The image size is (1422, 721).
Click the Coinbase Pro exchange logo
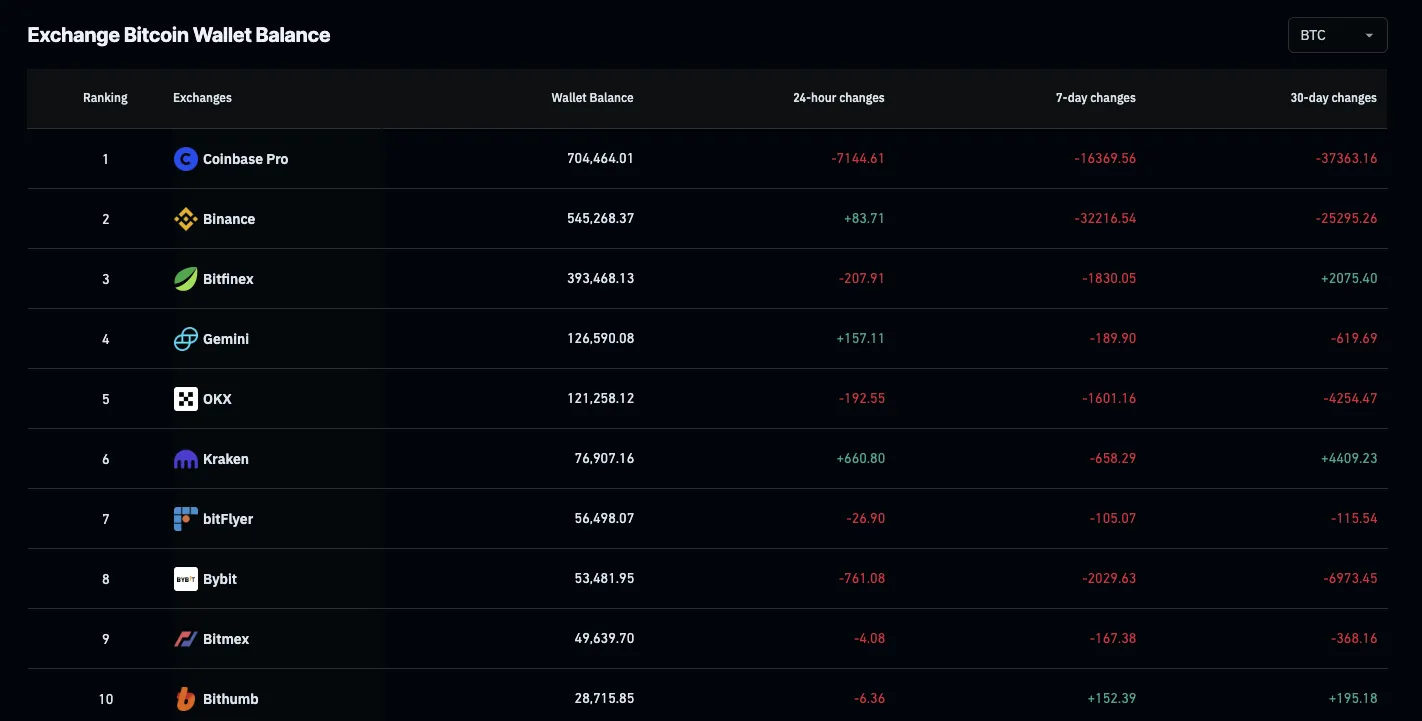click(x=185, y=158)
